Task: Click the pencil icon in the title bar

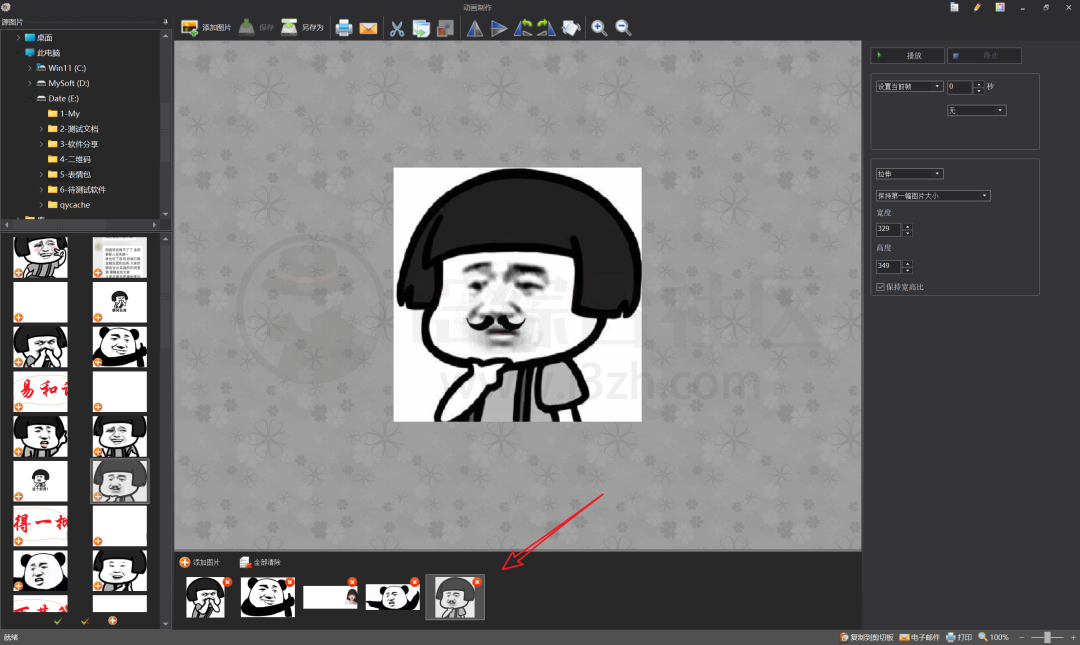Action: coord(977,8)
